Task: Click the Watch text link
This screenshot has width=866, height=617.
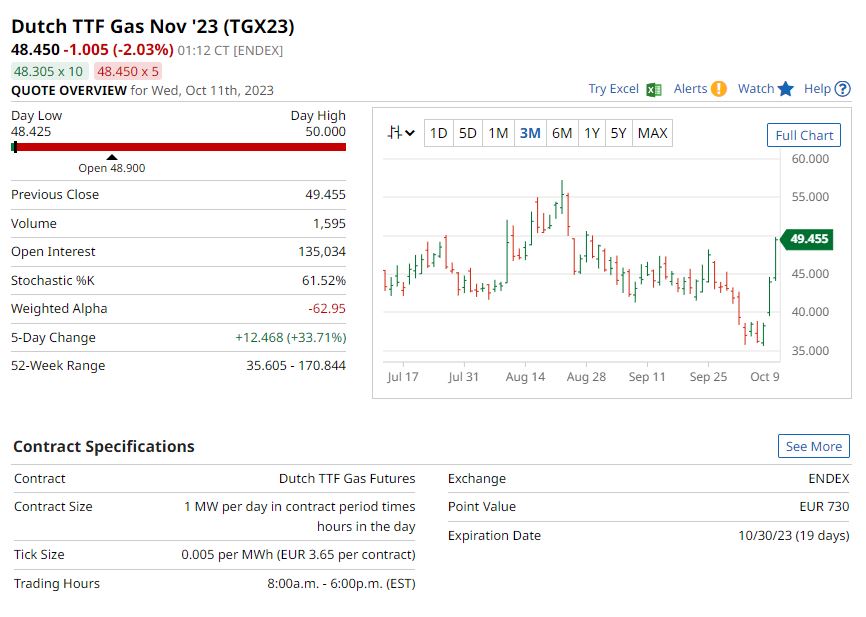Action: coord(755,89)
